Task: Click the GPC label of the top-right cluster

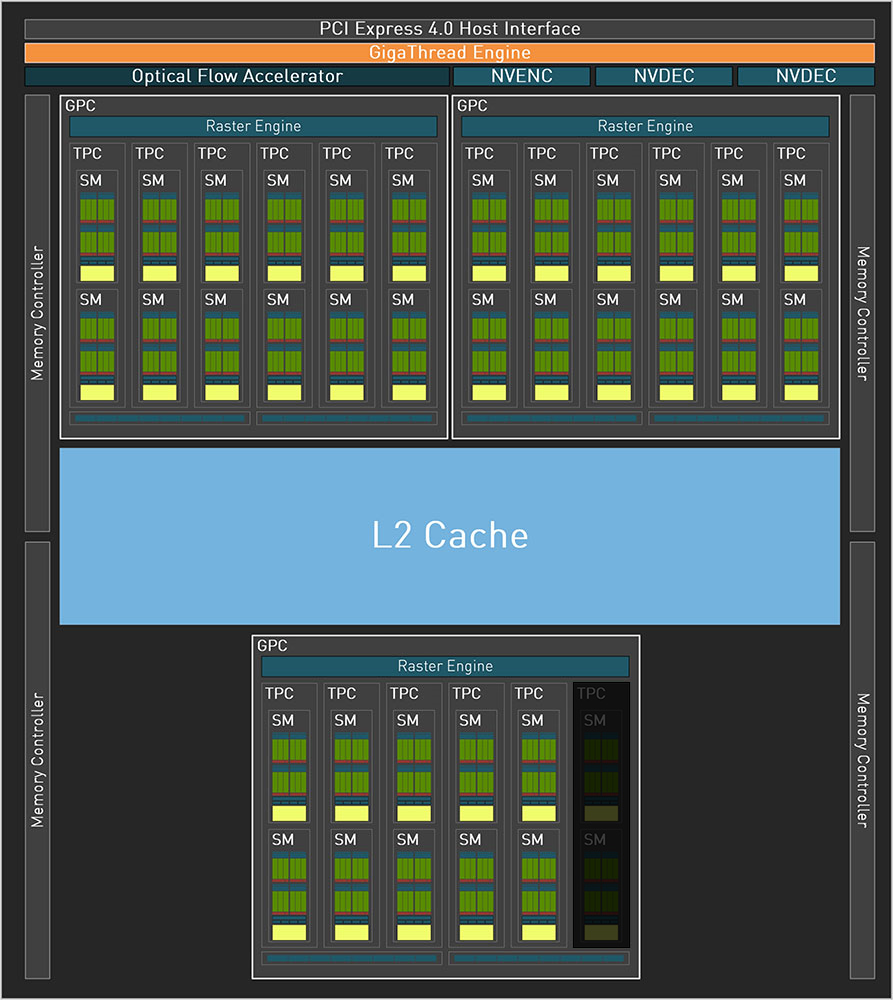Action: [x=473, y=106]
